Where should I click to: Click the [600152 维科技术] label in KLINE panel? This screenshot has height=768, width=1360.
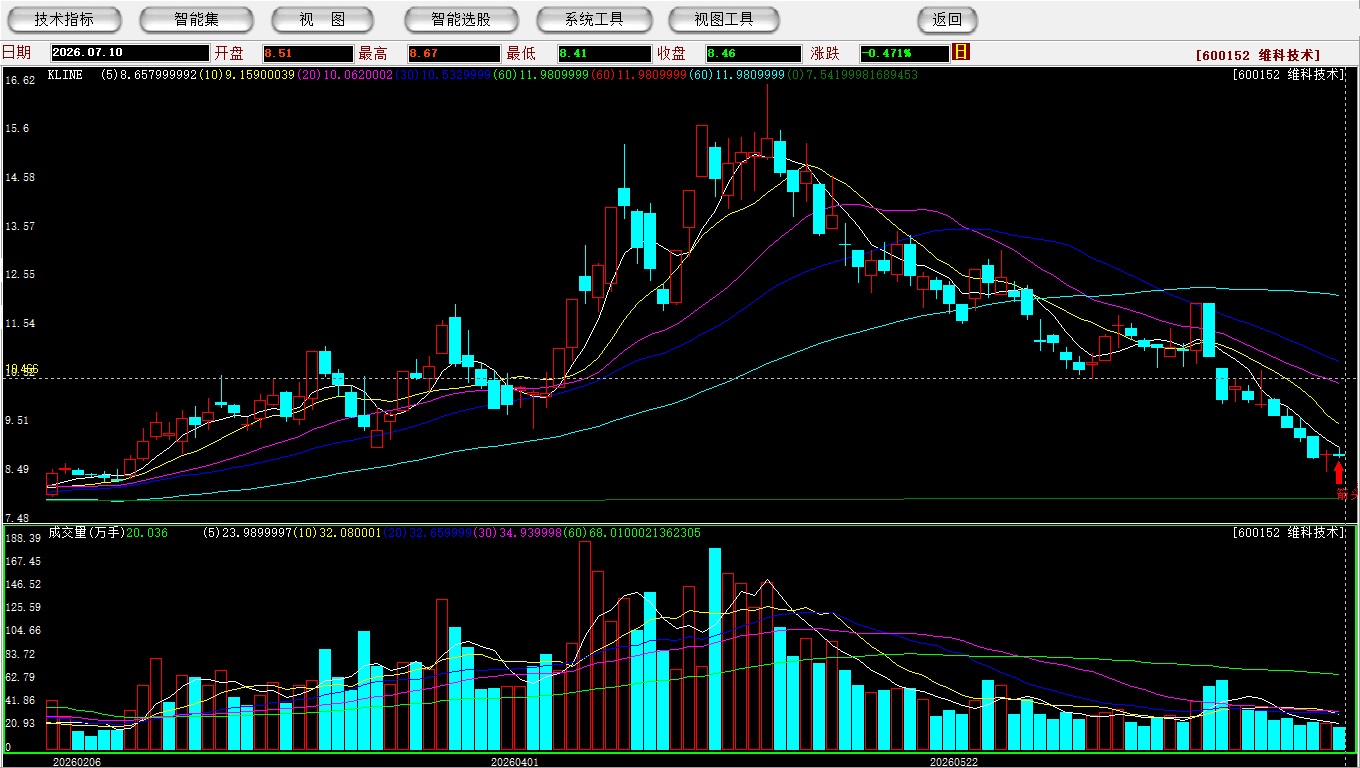[x=1290, y=74]
